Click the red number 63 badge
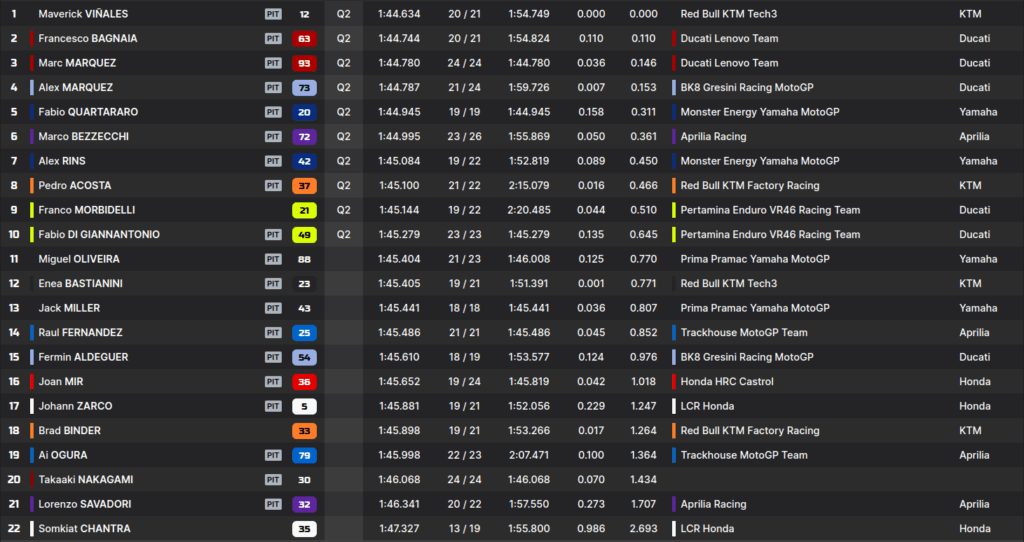The height and width of the screenshot is (542, 1024). click(x=304, y=39)
